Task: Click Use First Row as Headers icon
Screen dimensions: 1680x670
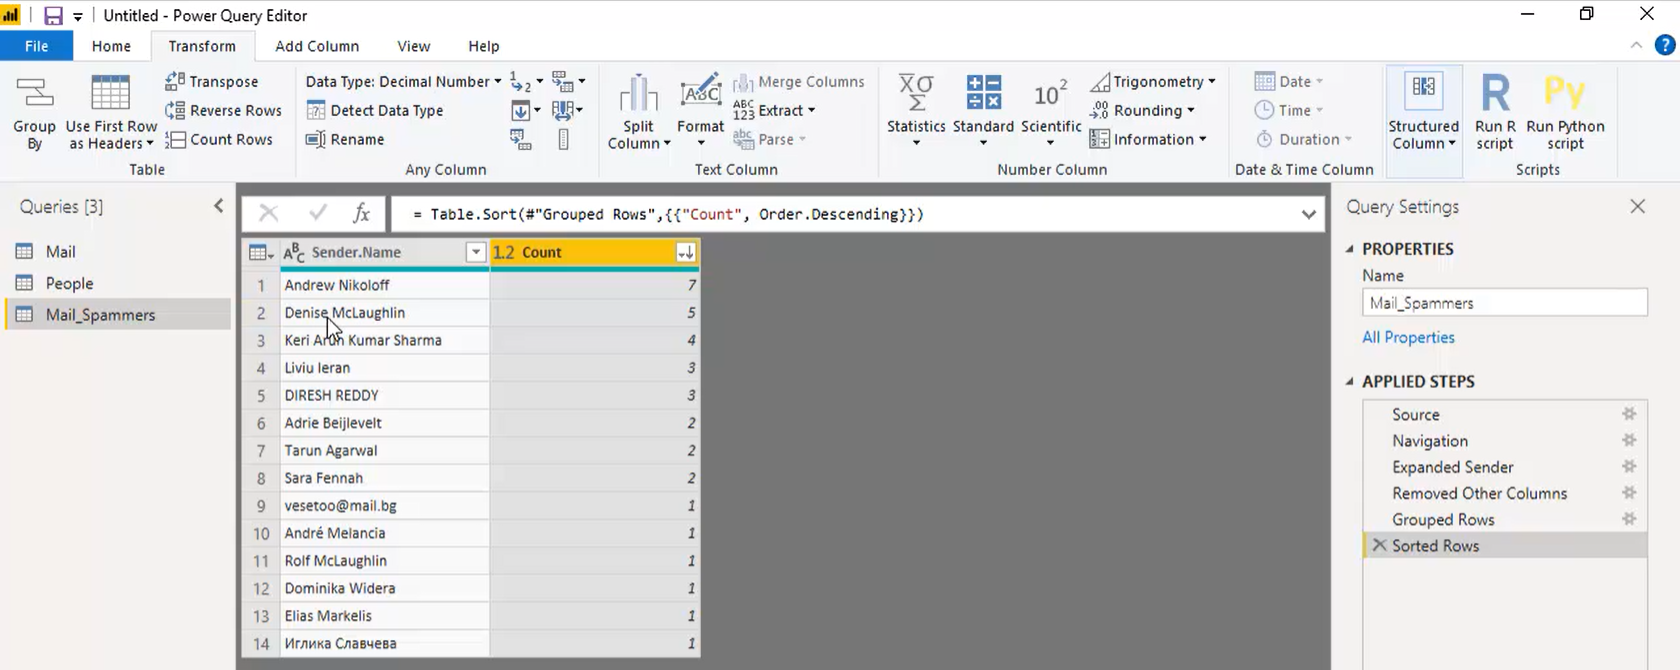Action: pyautogui.click(x=110, y=93)
